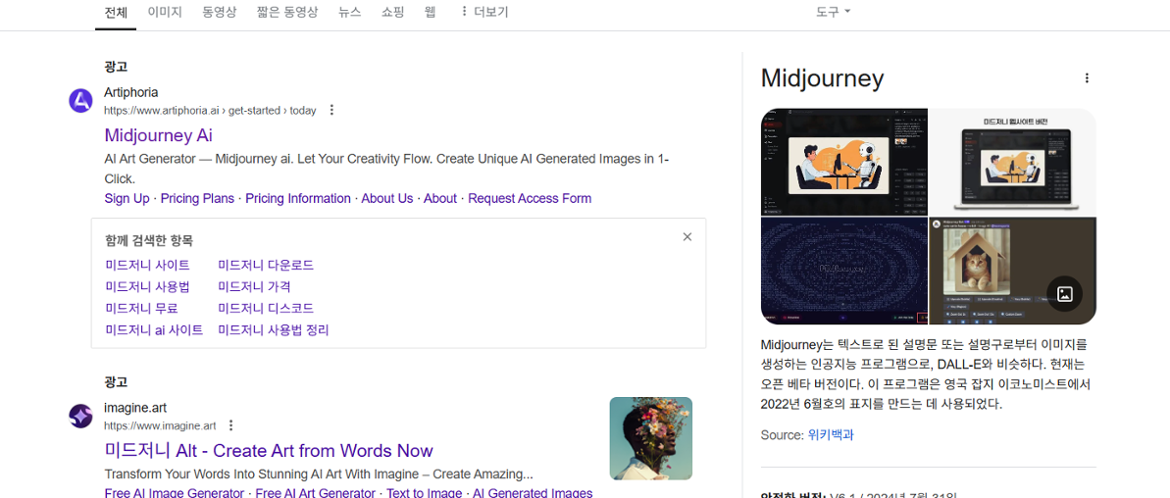Open the 도구 tools dropdown
The height and width of the screenshot is (498, 1170).
point(832,12)
